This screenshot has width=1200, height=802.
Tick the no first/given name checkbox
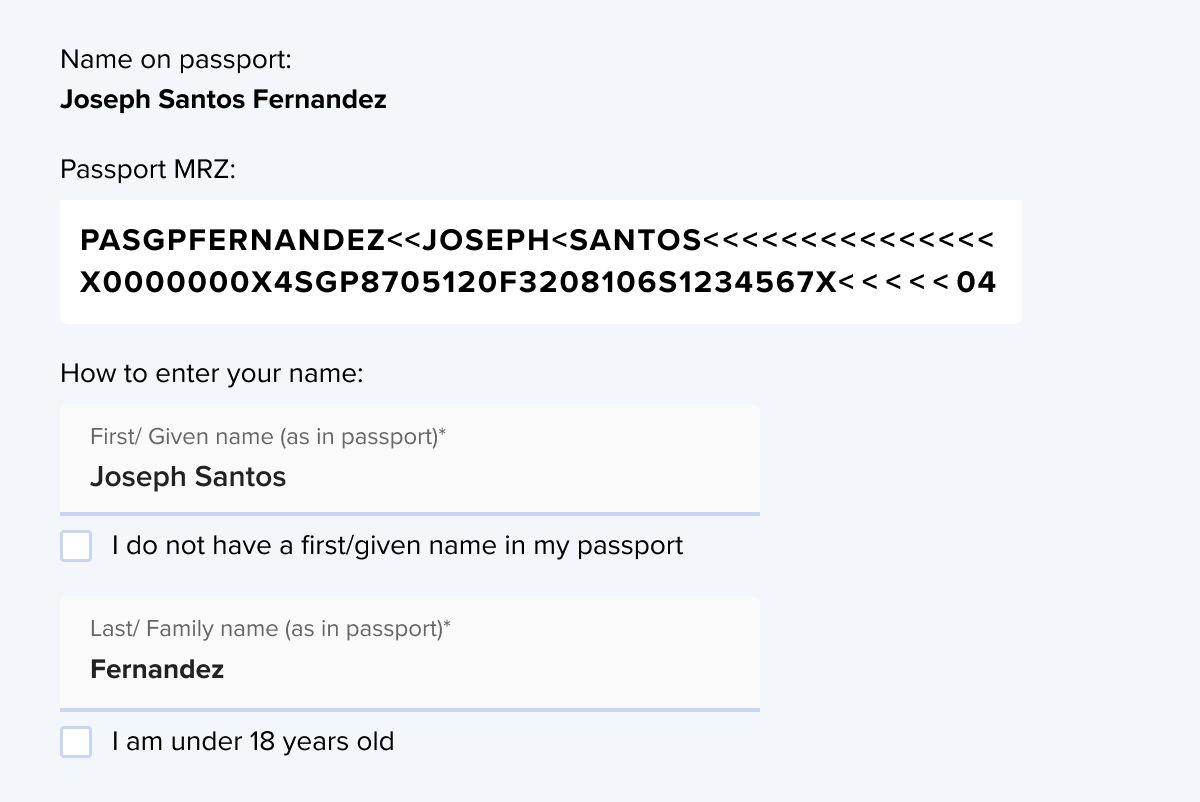click(76, 546)
